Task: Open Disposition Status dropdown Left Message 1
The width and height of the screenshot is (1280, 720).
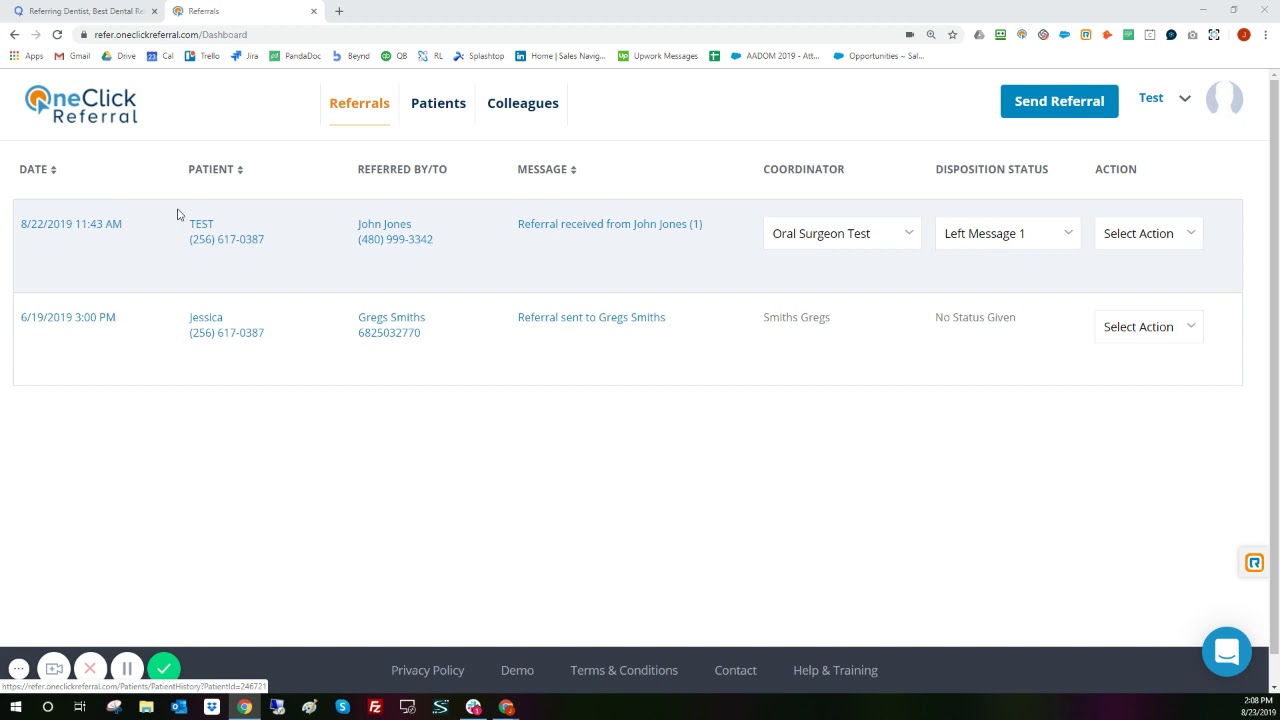Action: click(1007, 233)
